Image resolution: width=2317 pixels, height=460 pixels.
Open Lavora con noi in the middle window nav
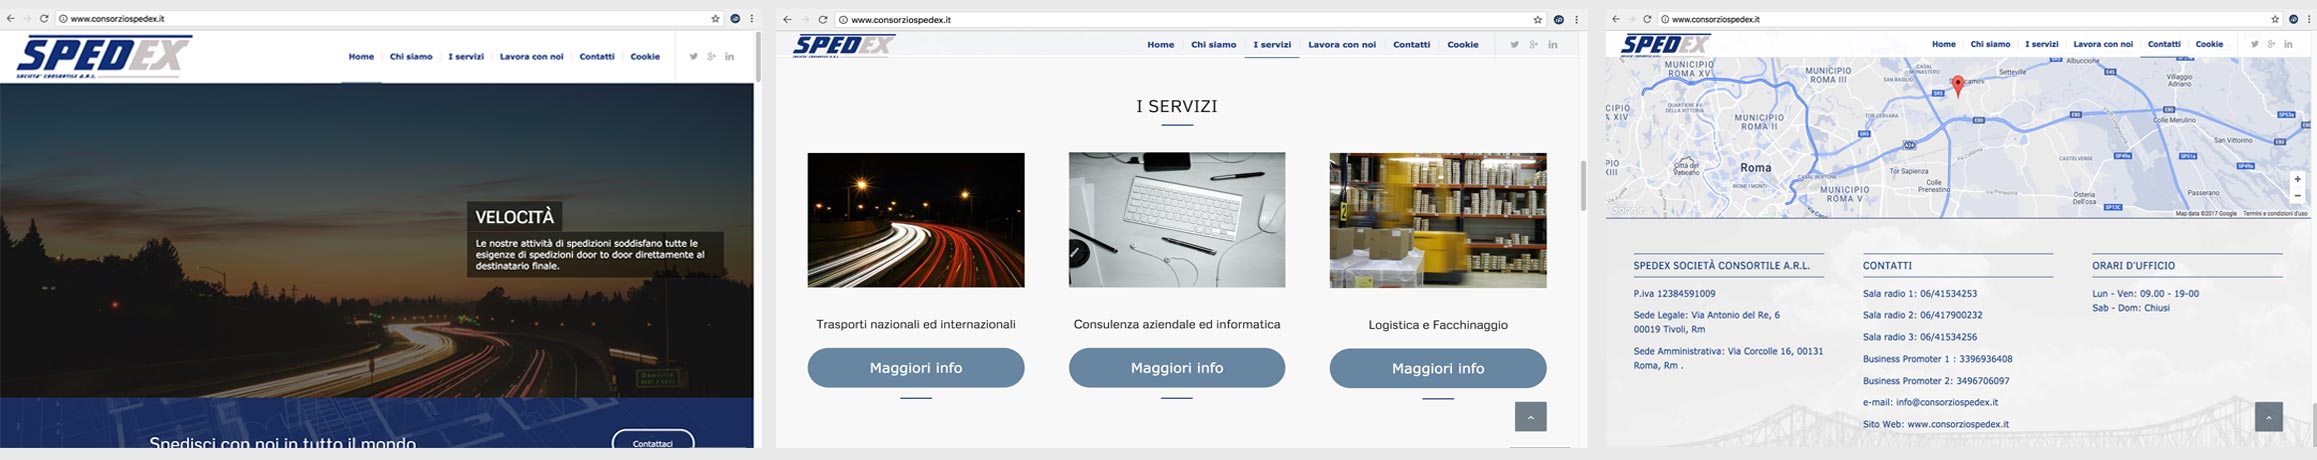click(1342, 44)
